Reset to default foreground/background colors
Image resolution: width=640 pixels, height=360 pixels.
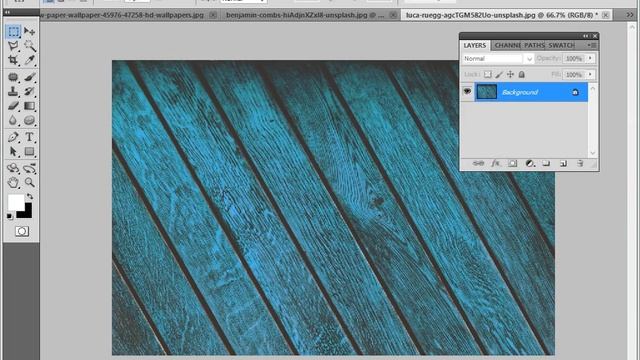(10, 217)
